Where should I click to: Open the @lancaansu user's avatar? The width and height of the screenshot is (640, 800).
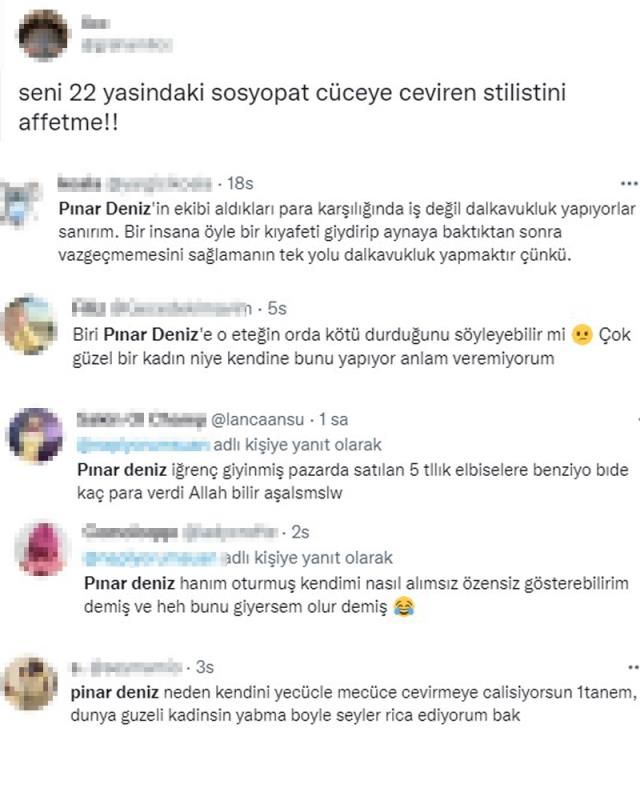tap(36, 435)
